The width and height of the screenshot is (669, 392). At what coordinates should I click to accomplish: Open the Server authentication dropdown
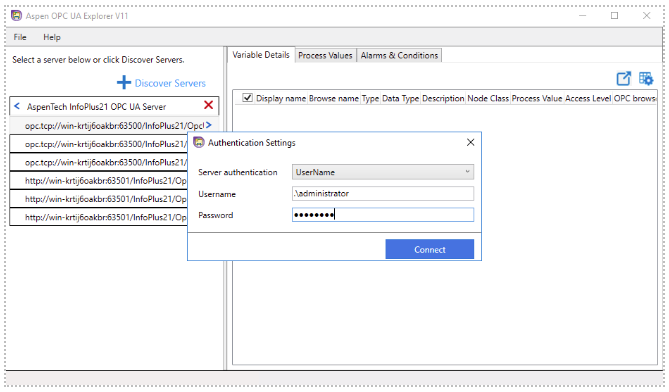coord(383,172)
